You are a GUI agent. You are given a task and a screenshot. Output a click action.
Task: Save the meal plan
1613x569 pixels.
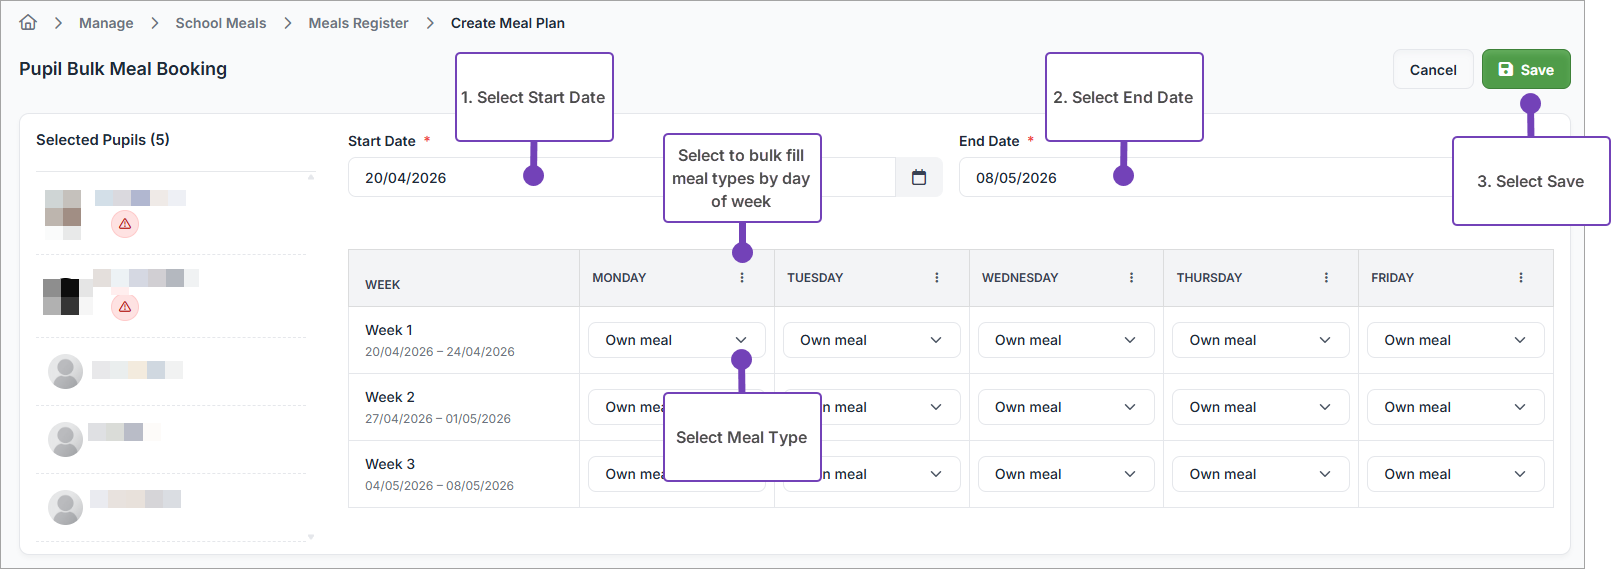1525,70
